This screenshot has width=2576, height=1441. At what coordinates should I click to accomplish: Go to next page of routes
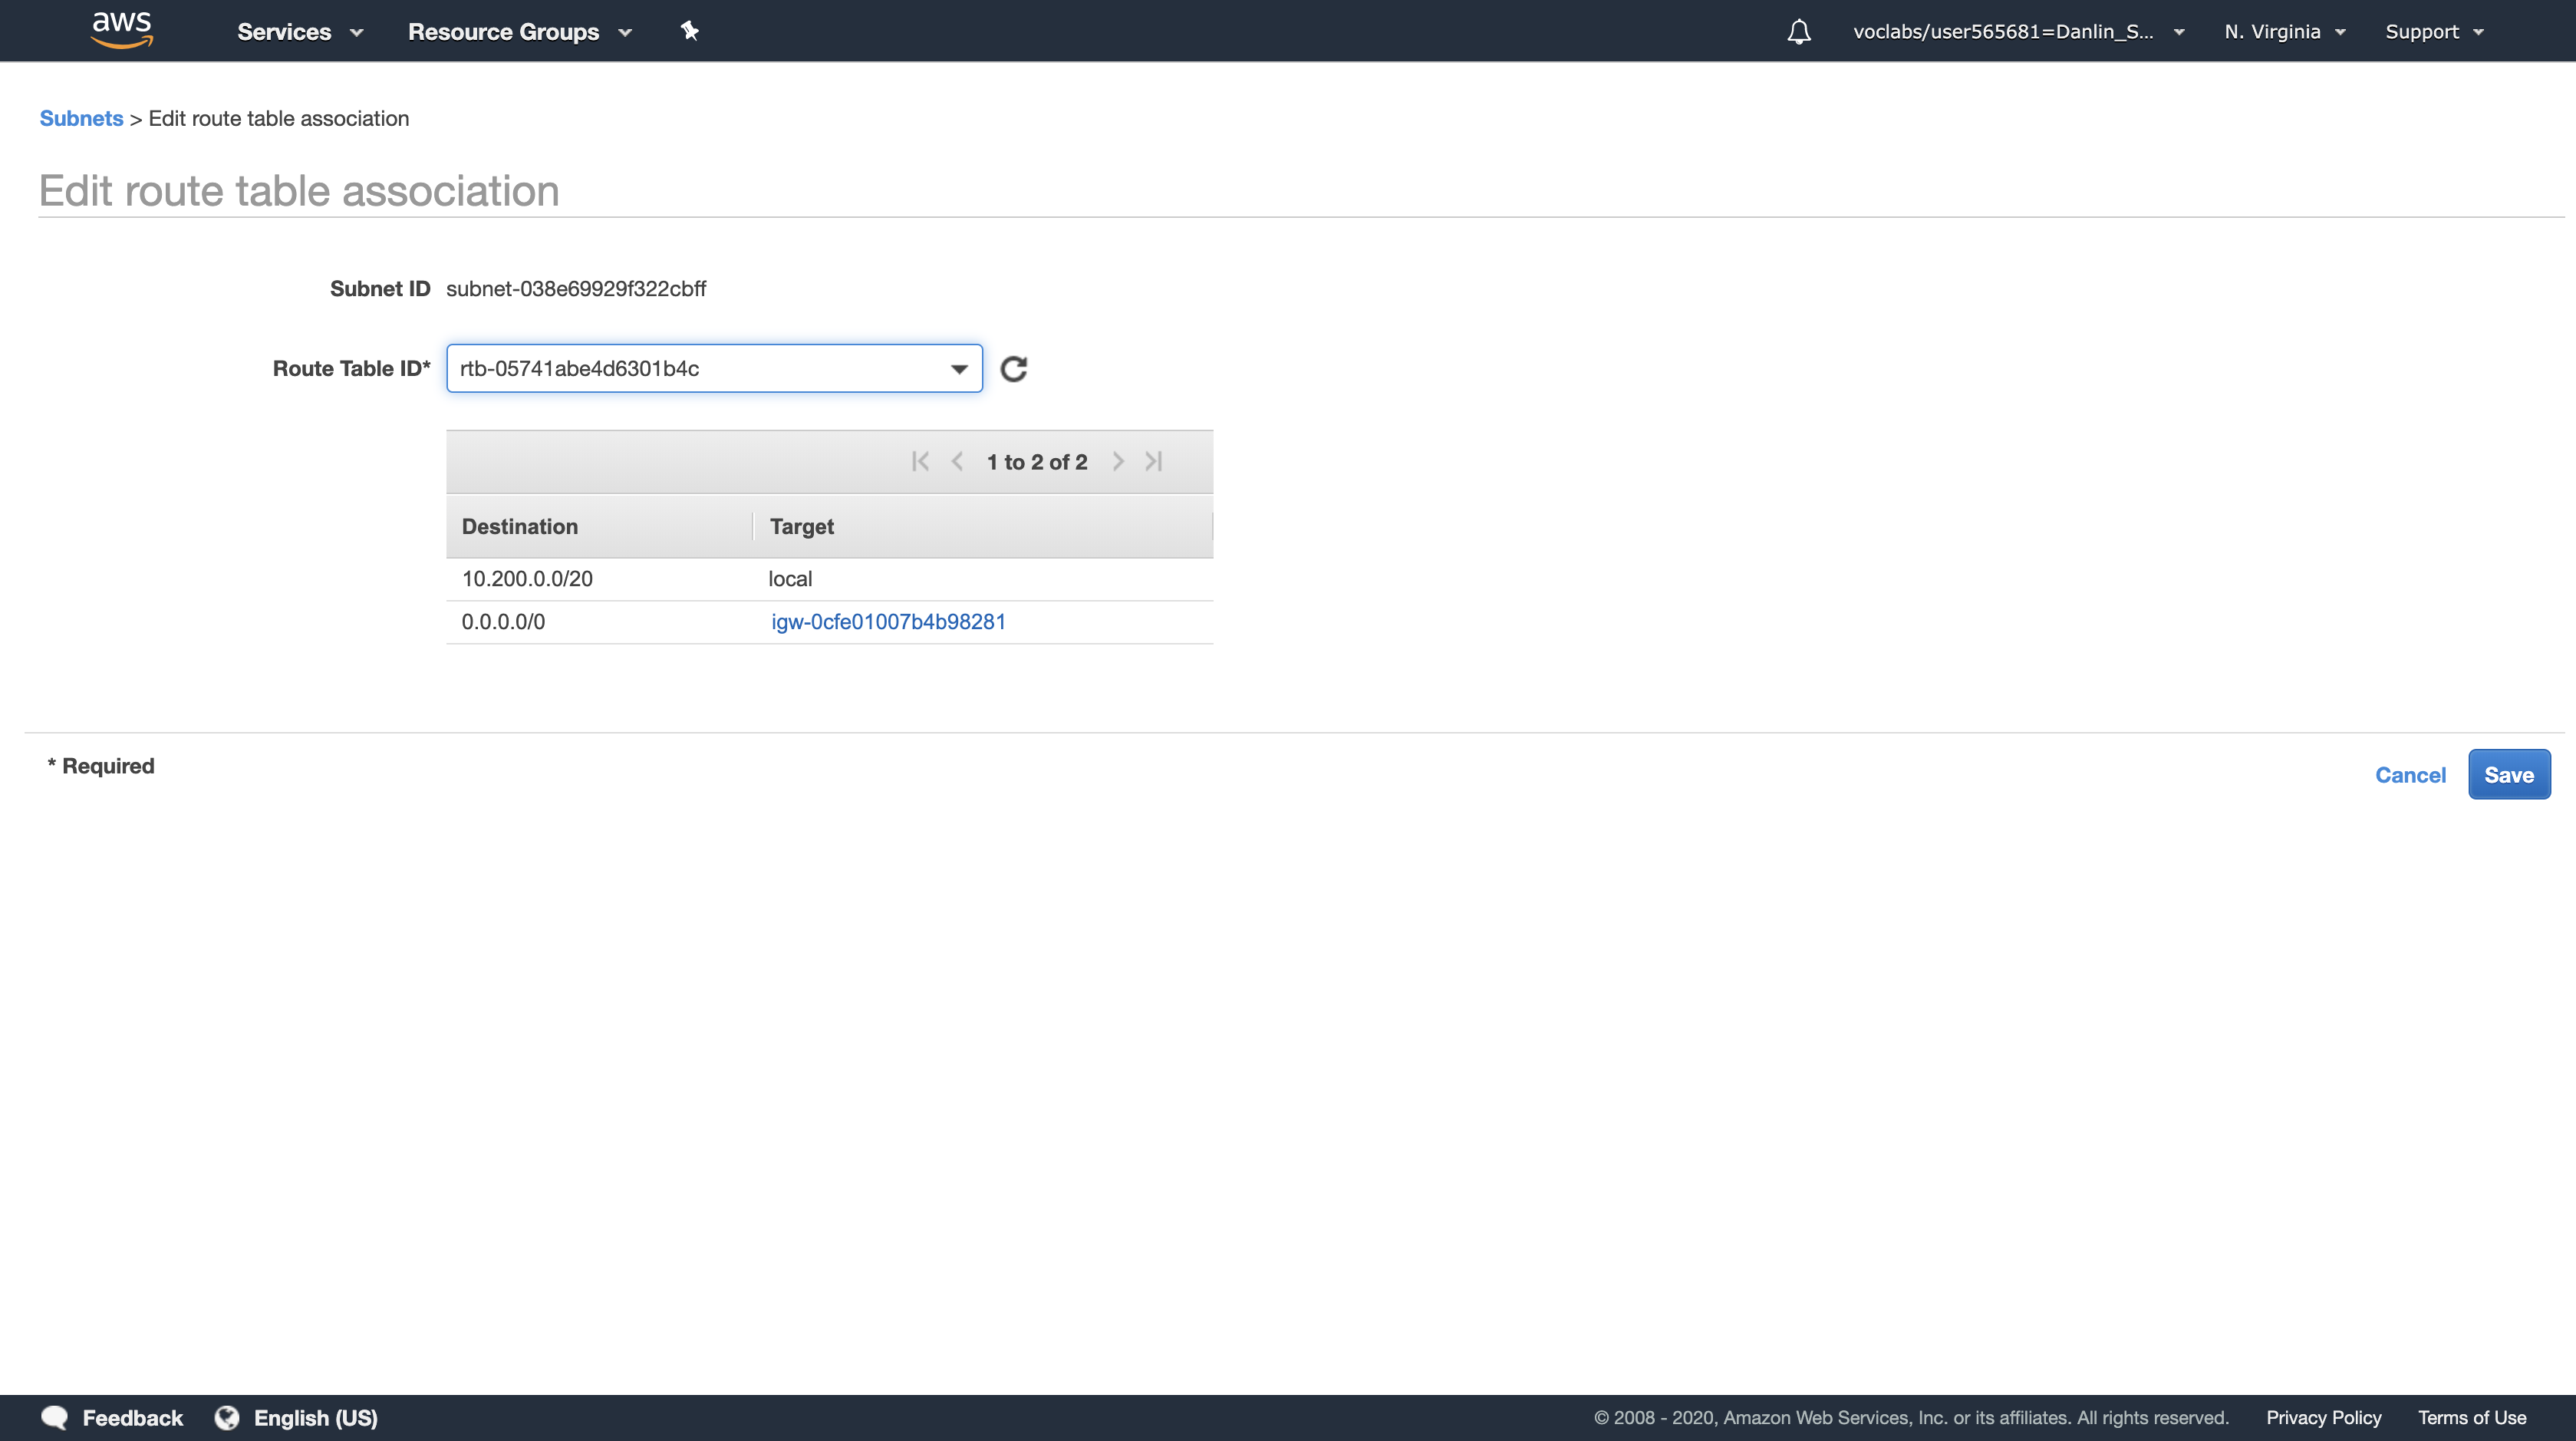[1118, 461]
